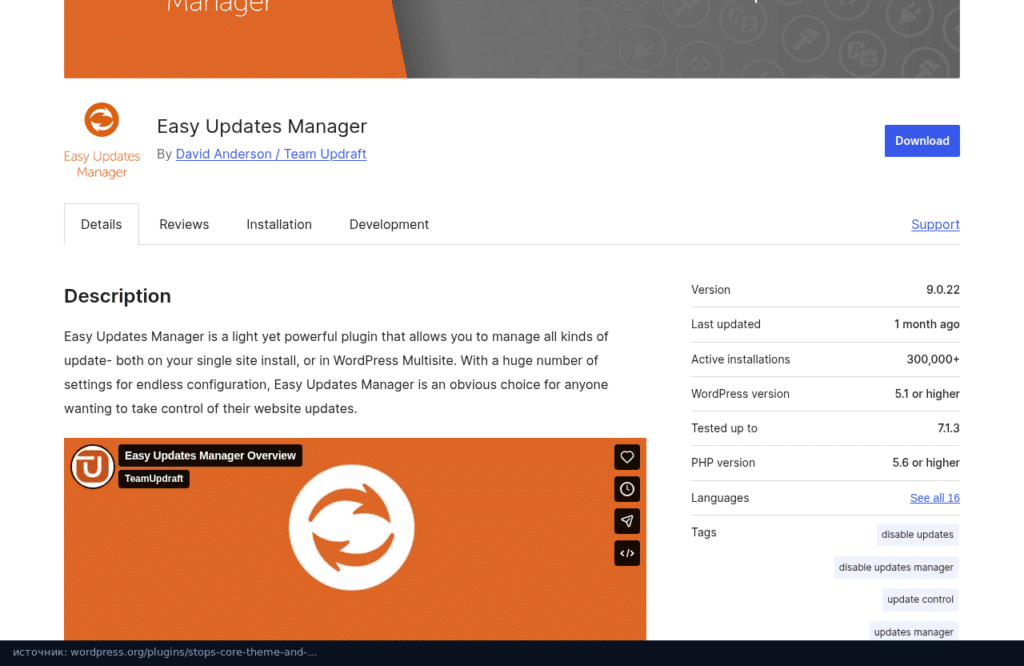Screen dimensions: 1024x666
Task: Click the '1 month ago' last updated value
Action: [x=927, y=325]
